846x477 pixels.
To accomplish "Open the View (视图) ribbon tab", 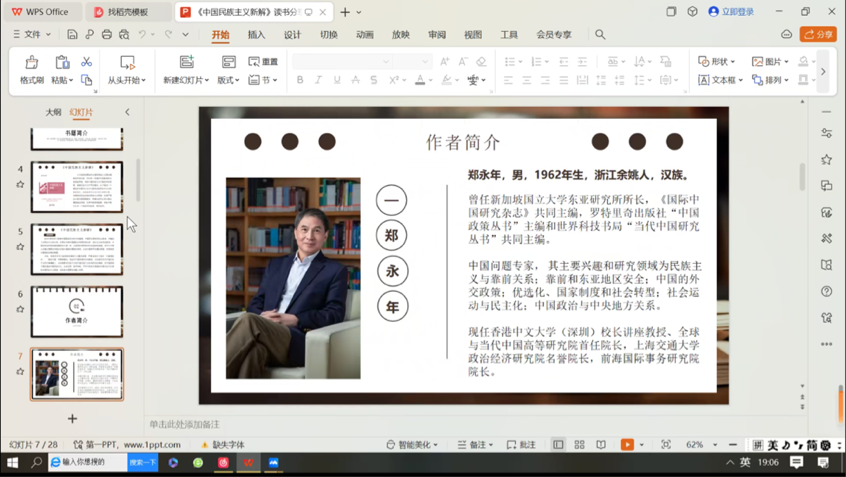I will (473, 35).
